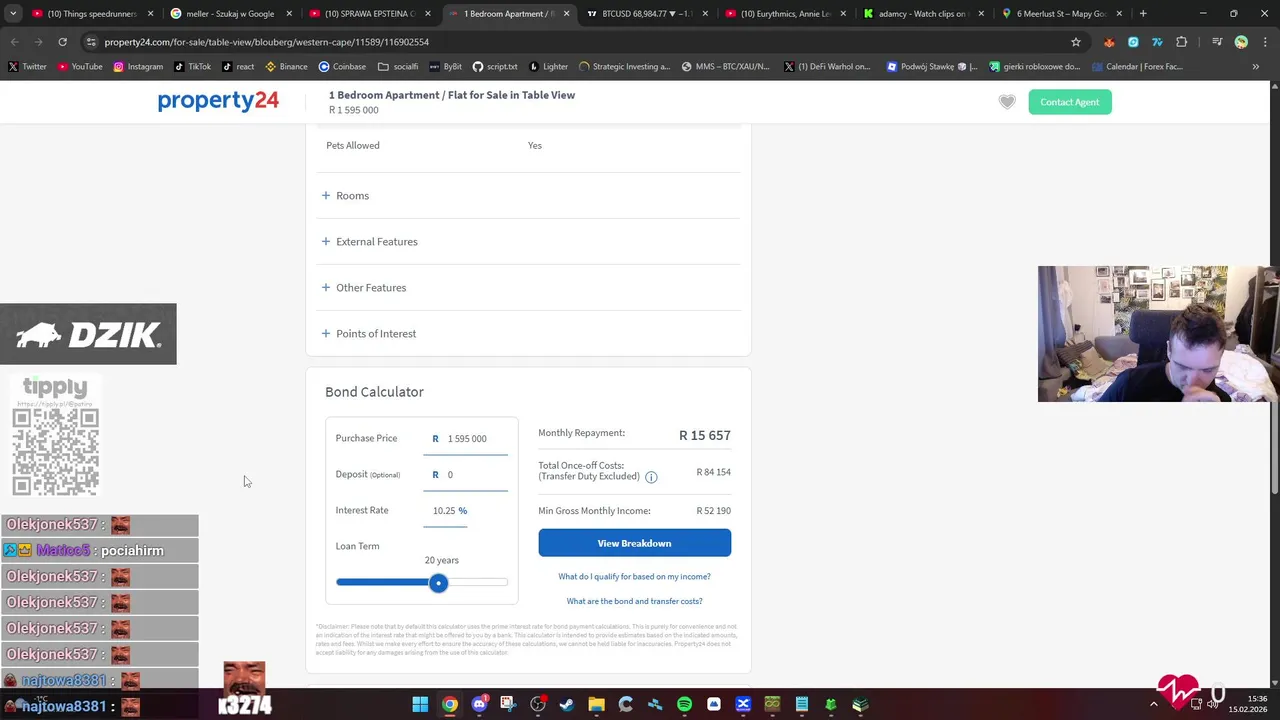
Task: Show more bookmarks with the overflow chevron
Action: [1255, 67]
